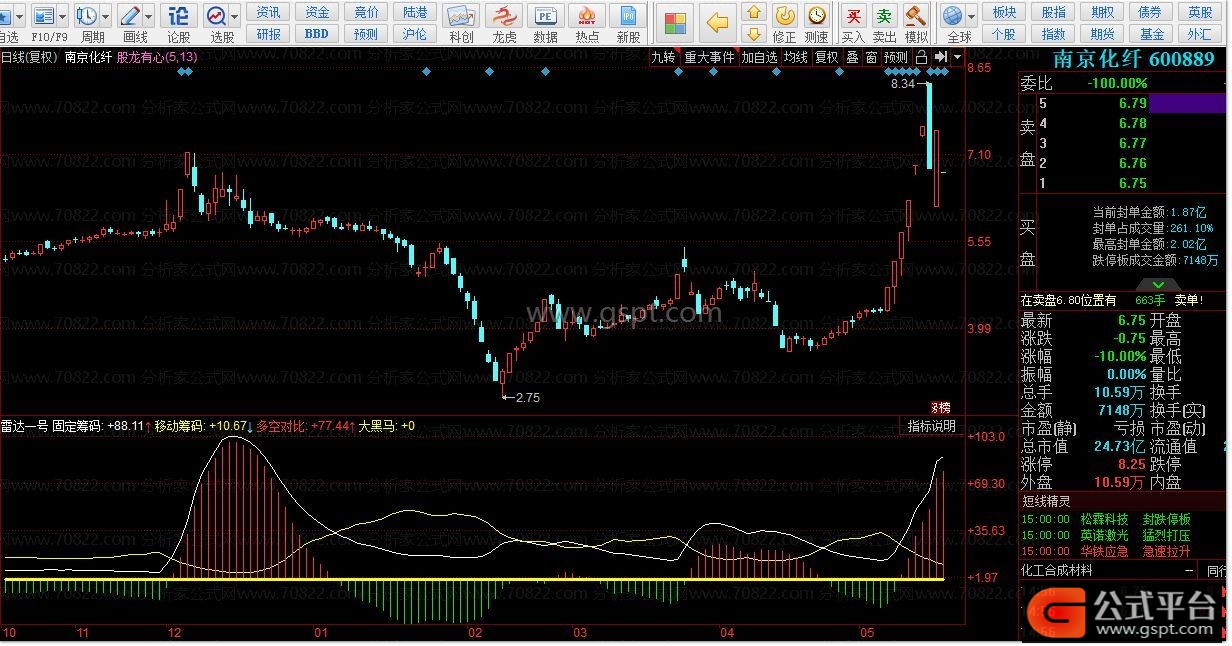This screenshot has height=646, width=1232.
Task: Select the 画线 drawing pencil tool
Action: pos(130,16)
